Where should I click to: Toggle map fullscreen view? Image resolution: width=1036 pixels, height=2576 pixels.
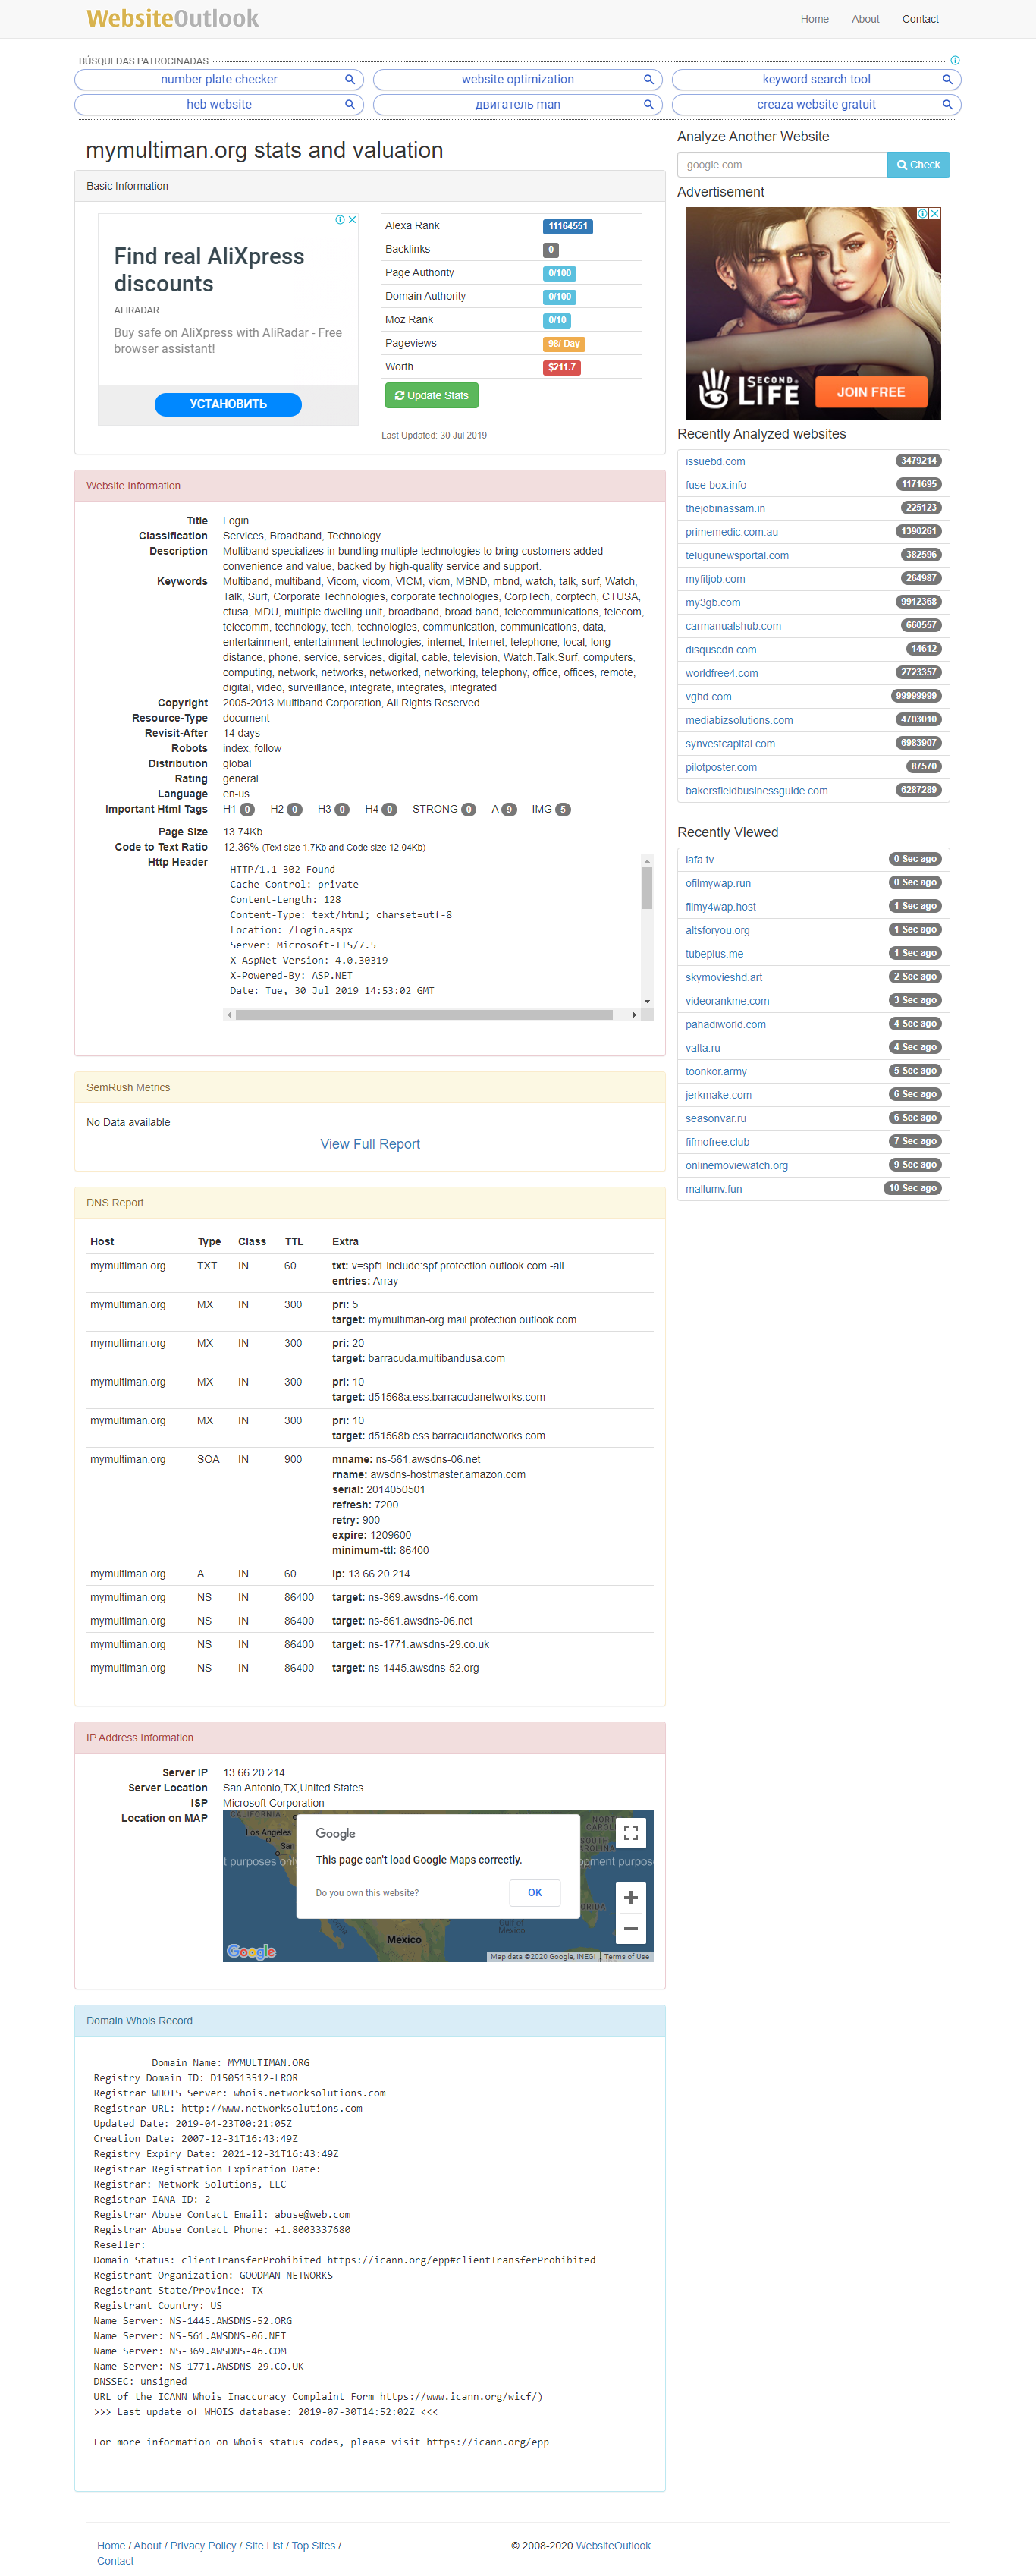coord(631,1833)
